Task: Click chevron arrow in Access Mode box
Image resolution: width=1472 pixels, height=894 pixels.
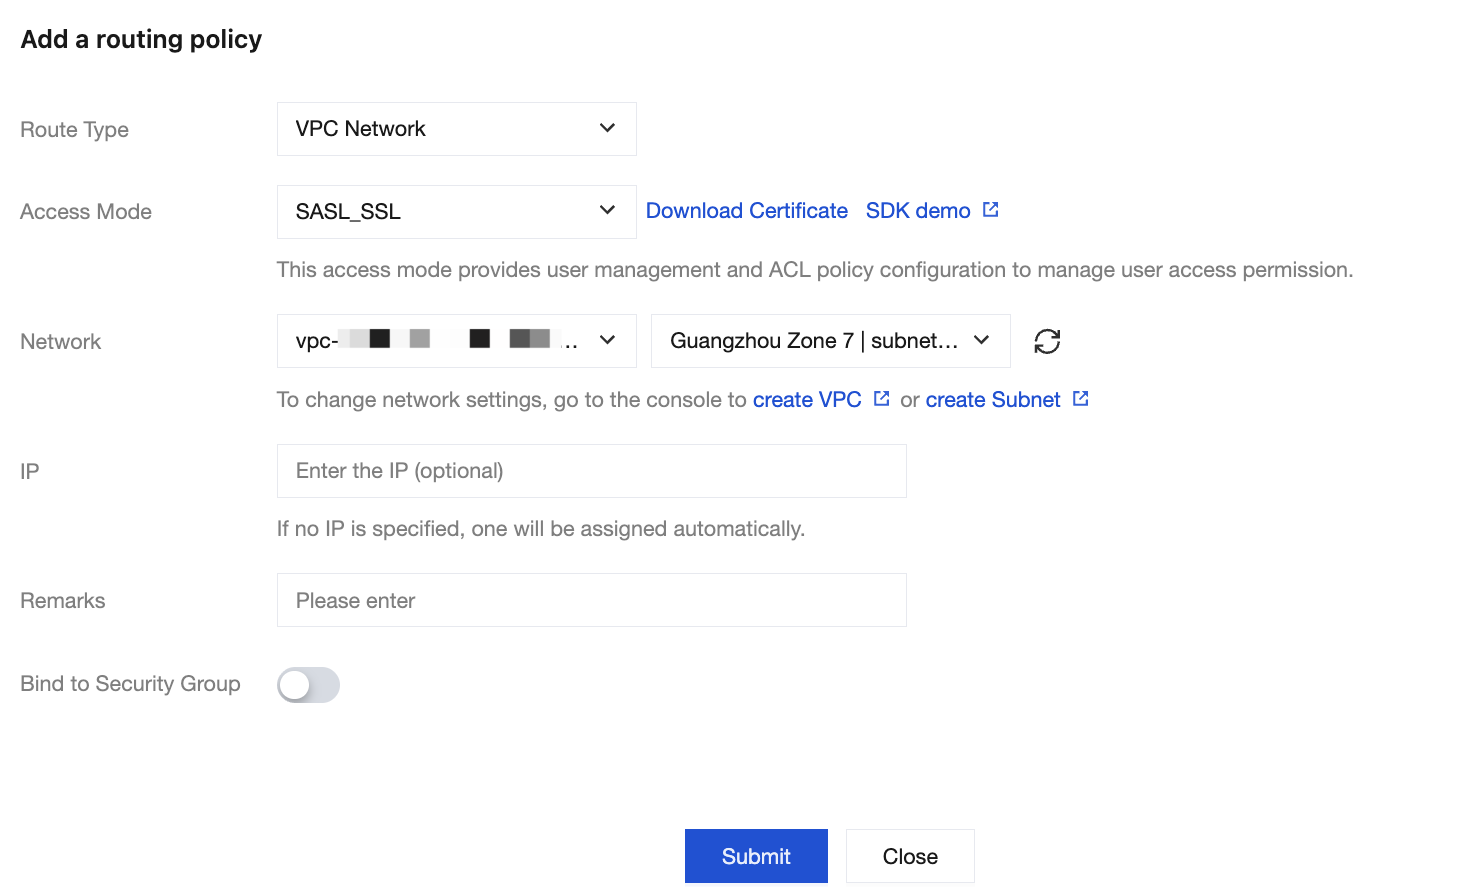Action: pyautogui.click(x=607, y=210)
